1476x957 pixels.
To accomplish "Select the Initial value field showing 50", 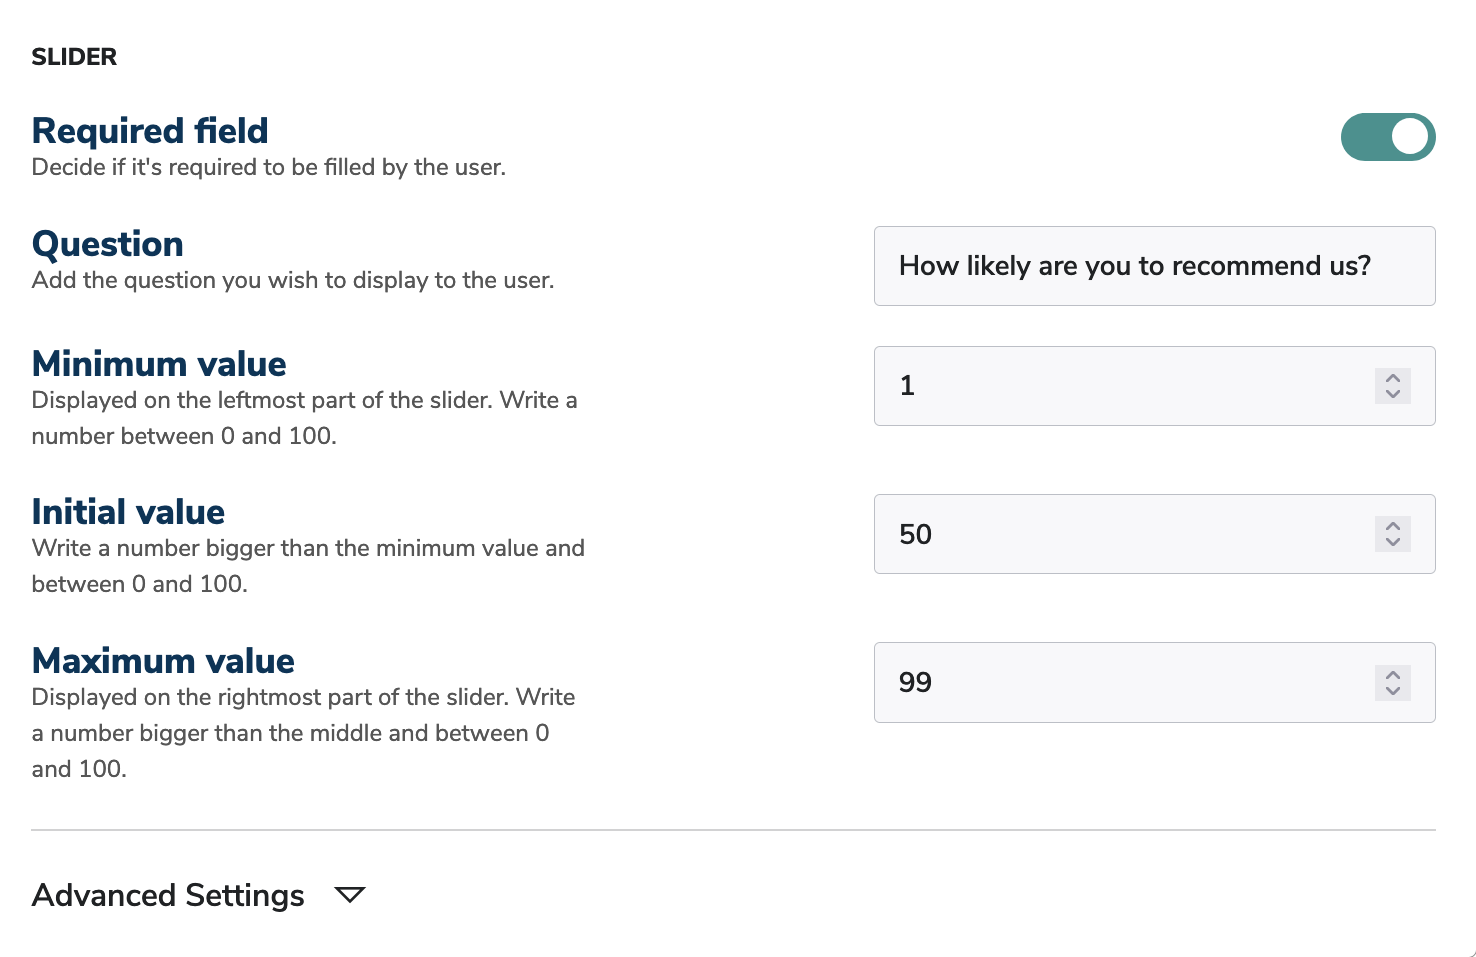I will point(1100,534).
